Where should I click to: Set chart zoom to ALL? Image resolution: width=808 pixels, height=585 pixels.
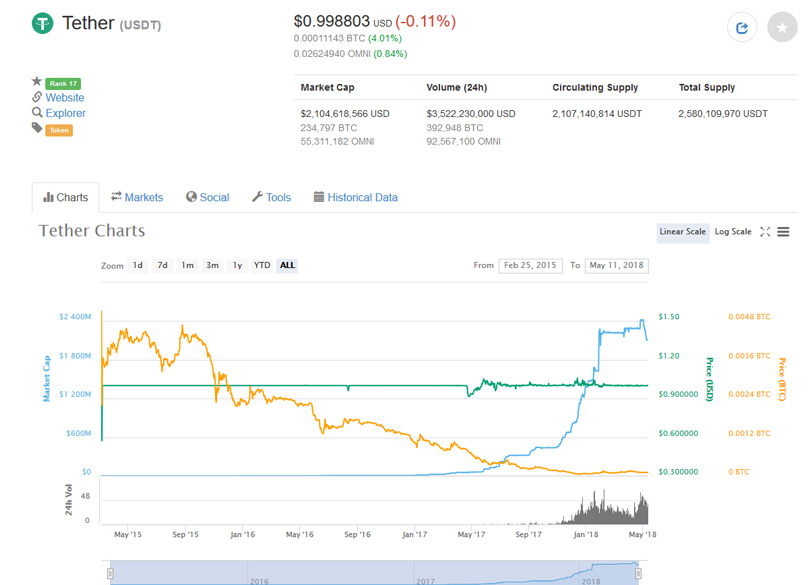(287, 265)
